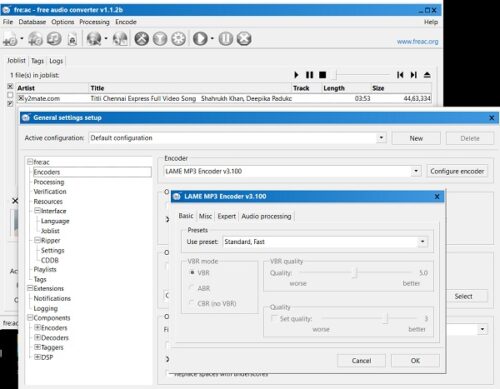Viewport: 500px width, 389px height.
Task: Click the Configure encoder button
Action: (457, 171)
